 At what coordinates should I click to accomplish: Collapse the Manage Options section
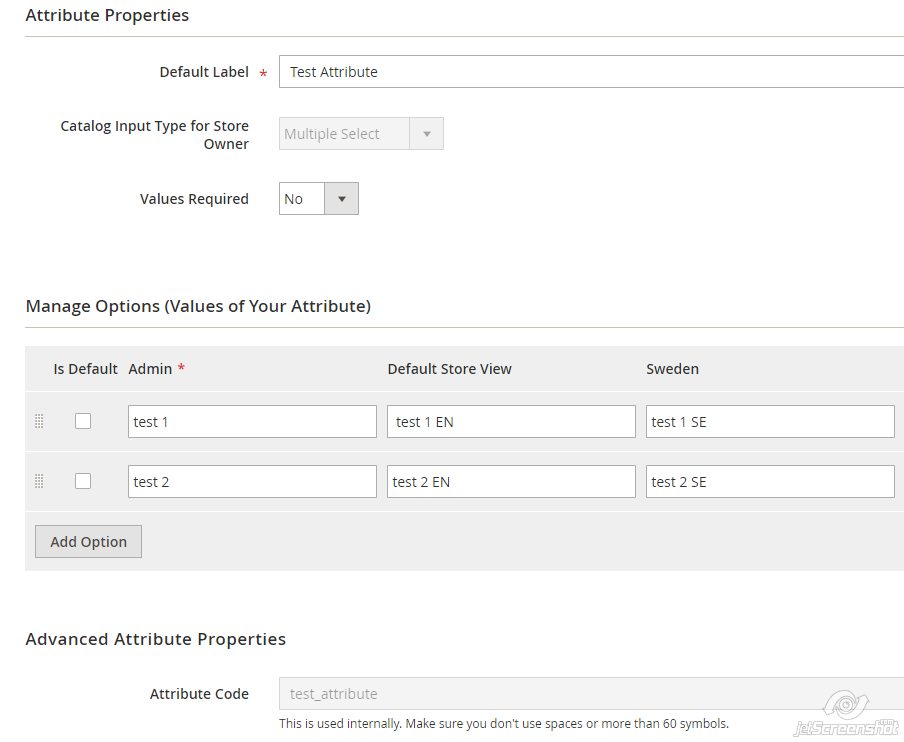[x=197, y=306]
